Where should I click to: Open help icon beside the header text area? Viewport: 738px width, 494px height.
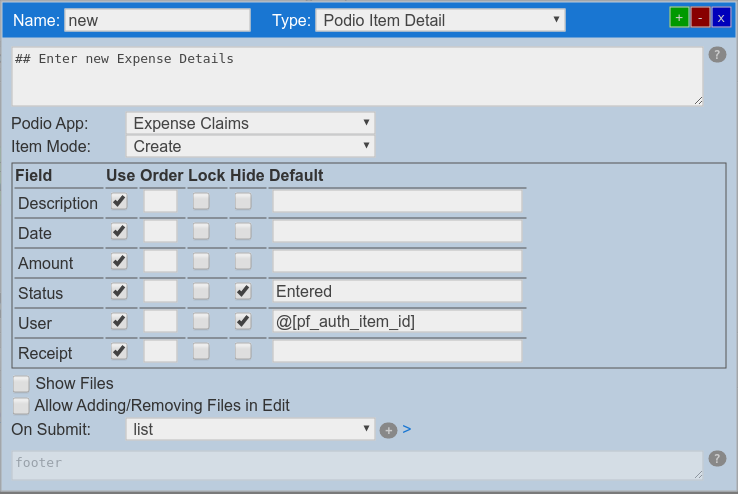(x=717, y=55)
